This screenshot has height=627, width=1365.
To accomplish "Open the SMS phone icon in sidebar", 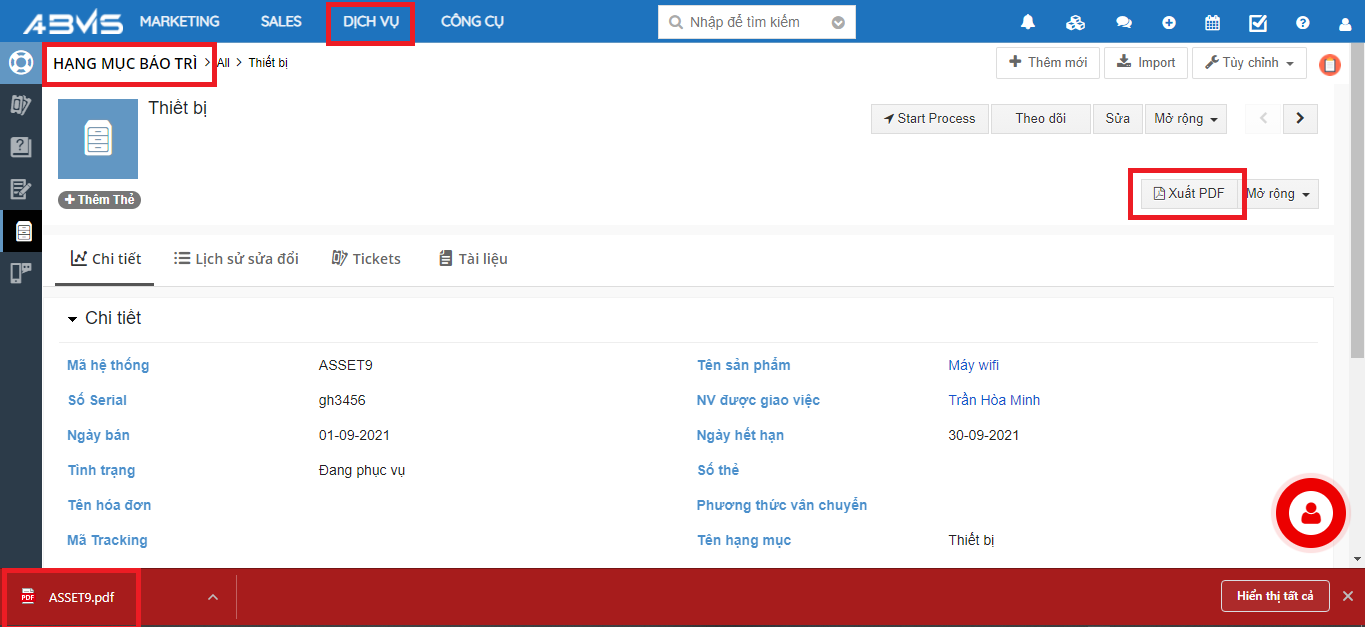I will pyautogui.click(x=20, y=273).
